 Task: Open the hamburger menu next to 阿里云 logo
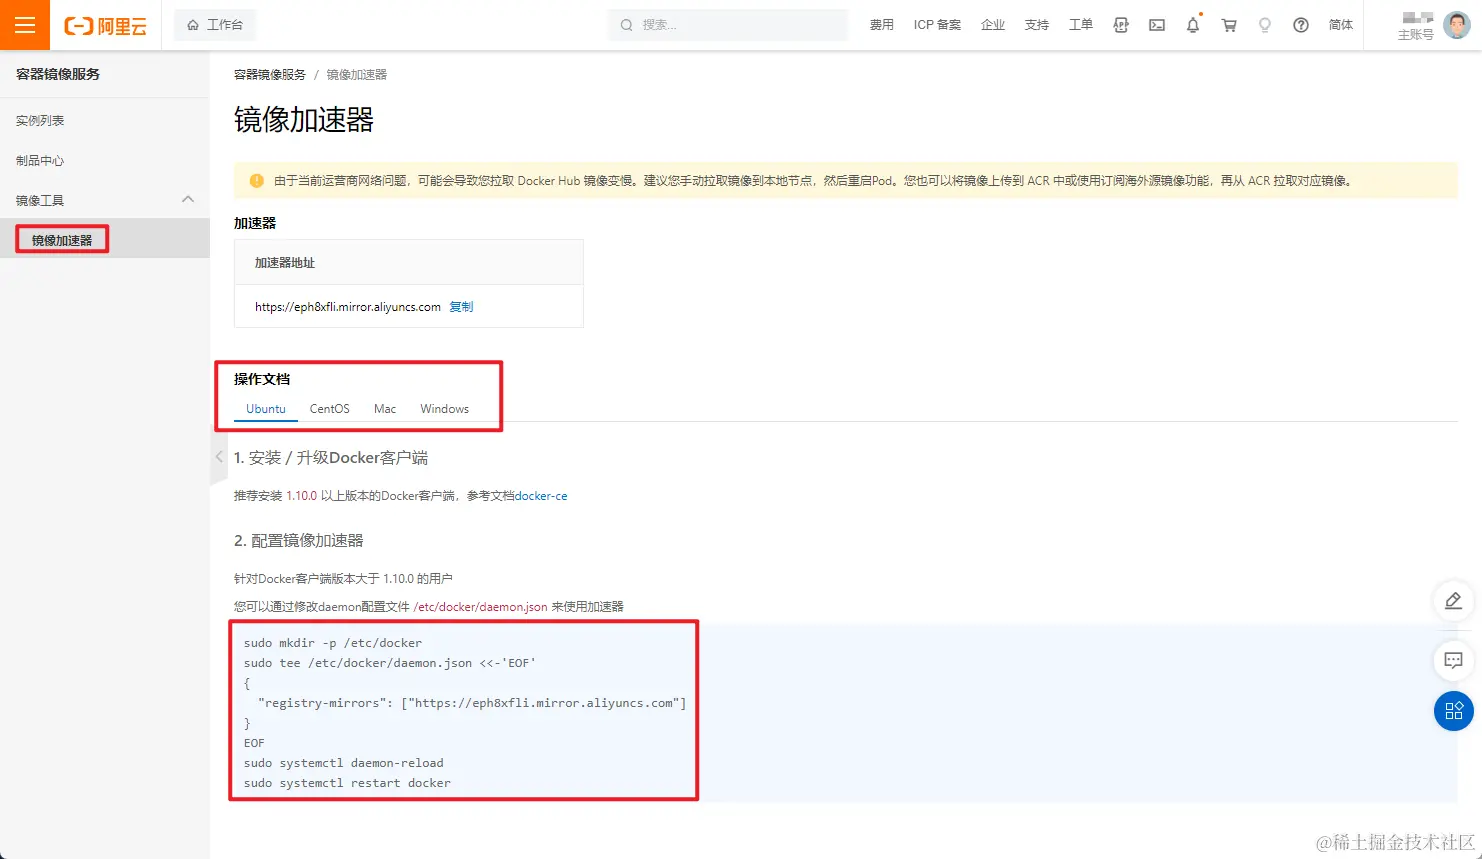[x=24, y=24]
